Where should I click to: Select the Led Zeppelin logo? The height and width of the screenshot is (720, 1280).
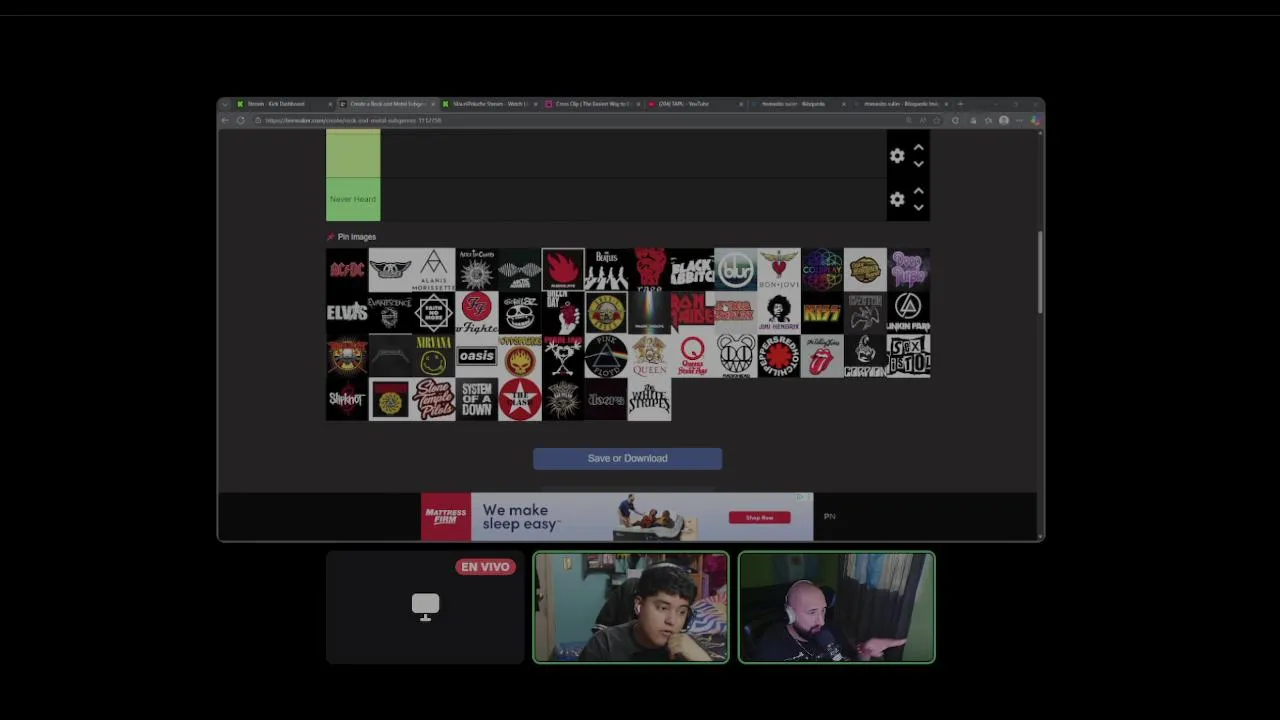pyautogui.click(x=865, y=313)
